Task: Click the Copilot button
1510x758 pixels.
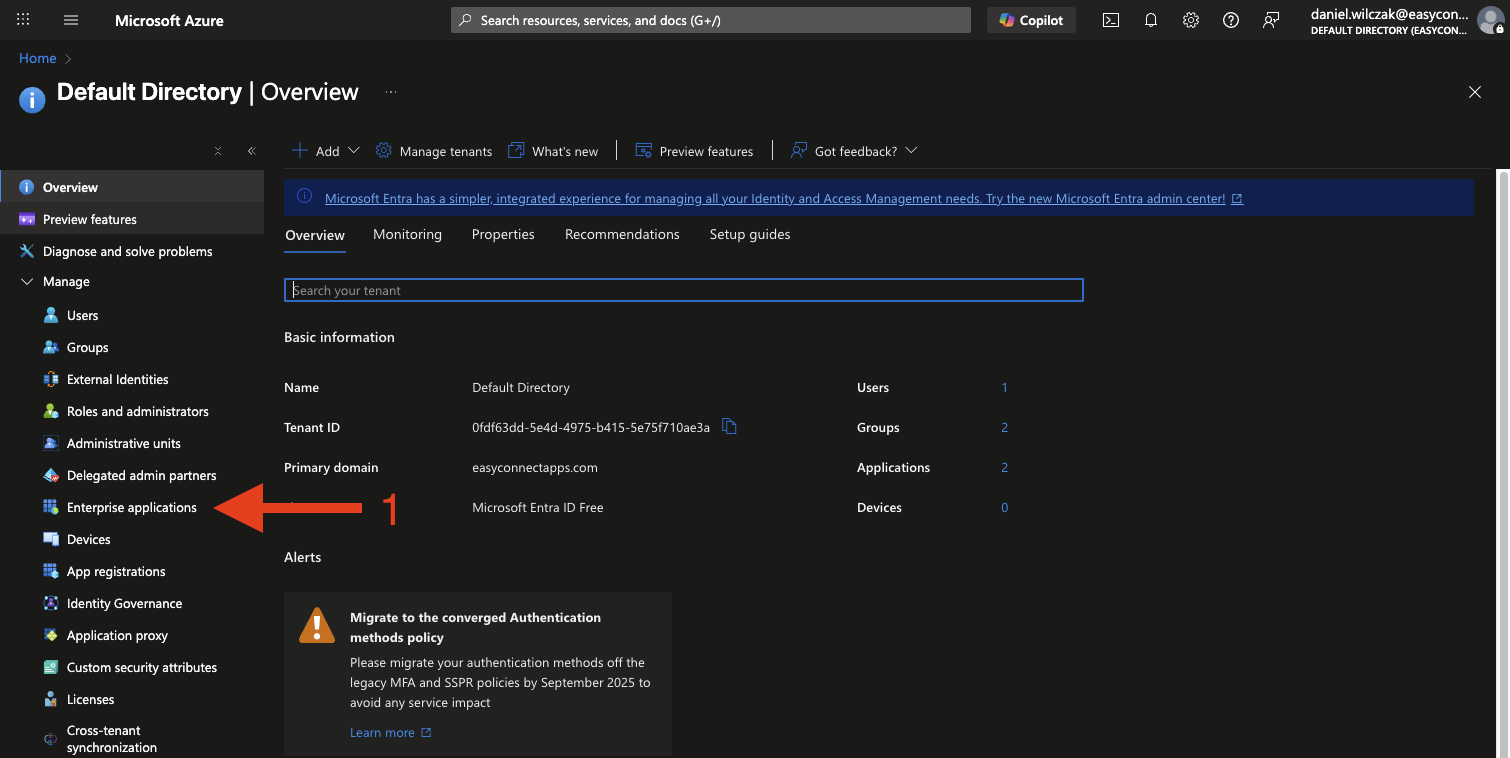Action: 1032,20
